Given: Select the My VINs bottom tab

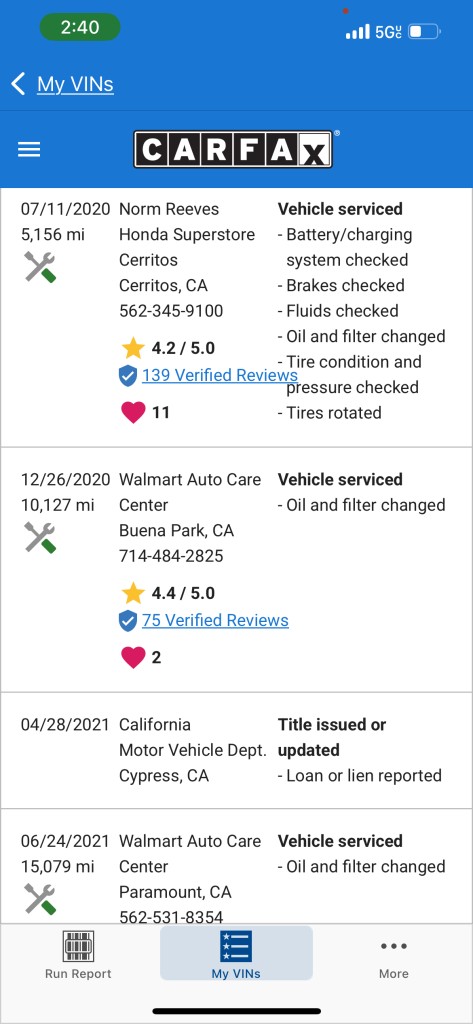Looking at the screenshot, I should [x=236, y=955].
